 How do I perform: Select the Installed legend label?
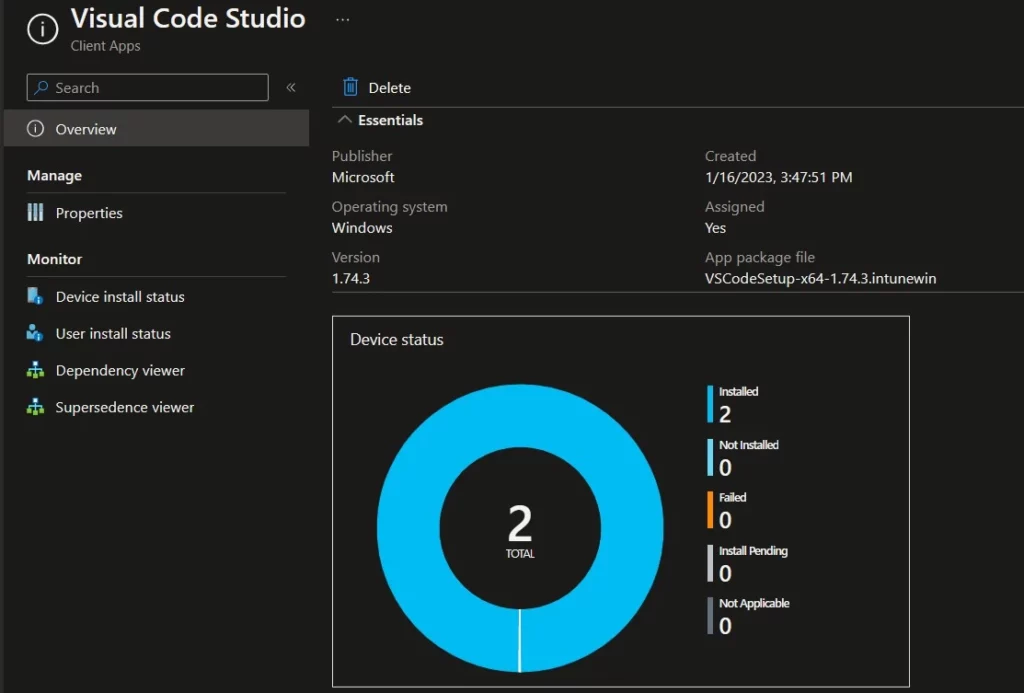point(739,392)
